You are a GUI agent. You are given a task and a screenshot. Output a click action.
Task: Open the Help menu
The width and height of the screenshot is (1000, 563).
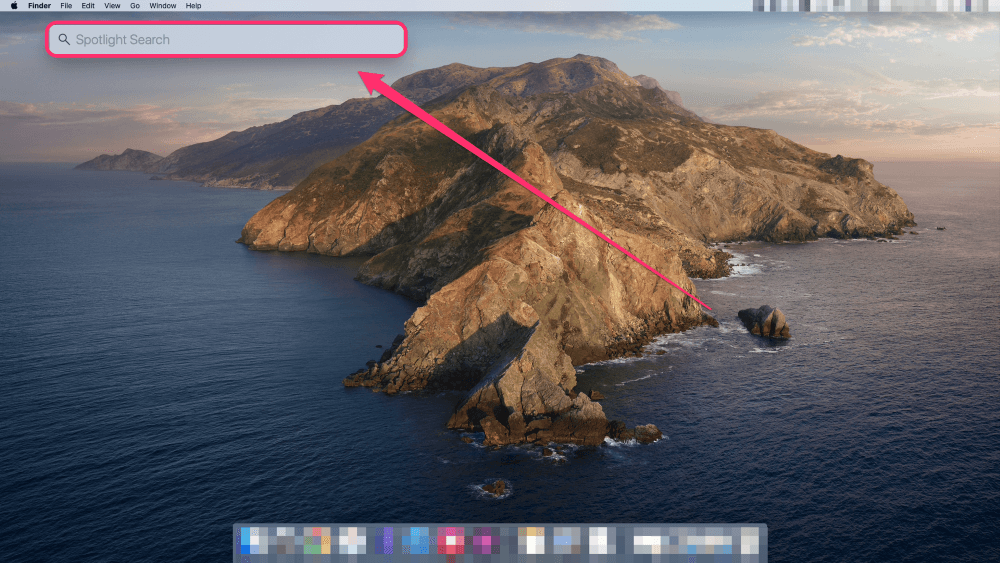coord(193,6)
